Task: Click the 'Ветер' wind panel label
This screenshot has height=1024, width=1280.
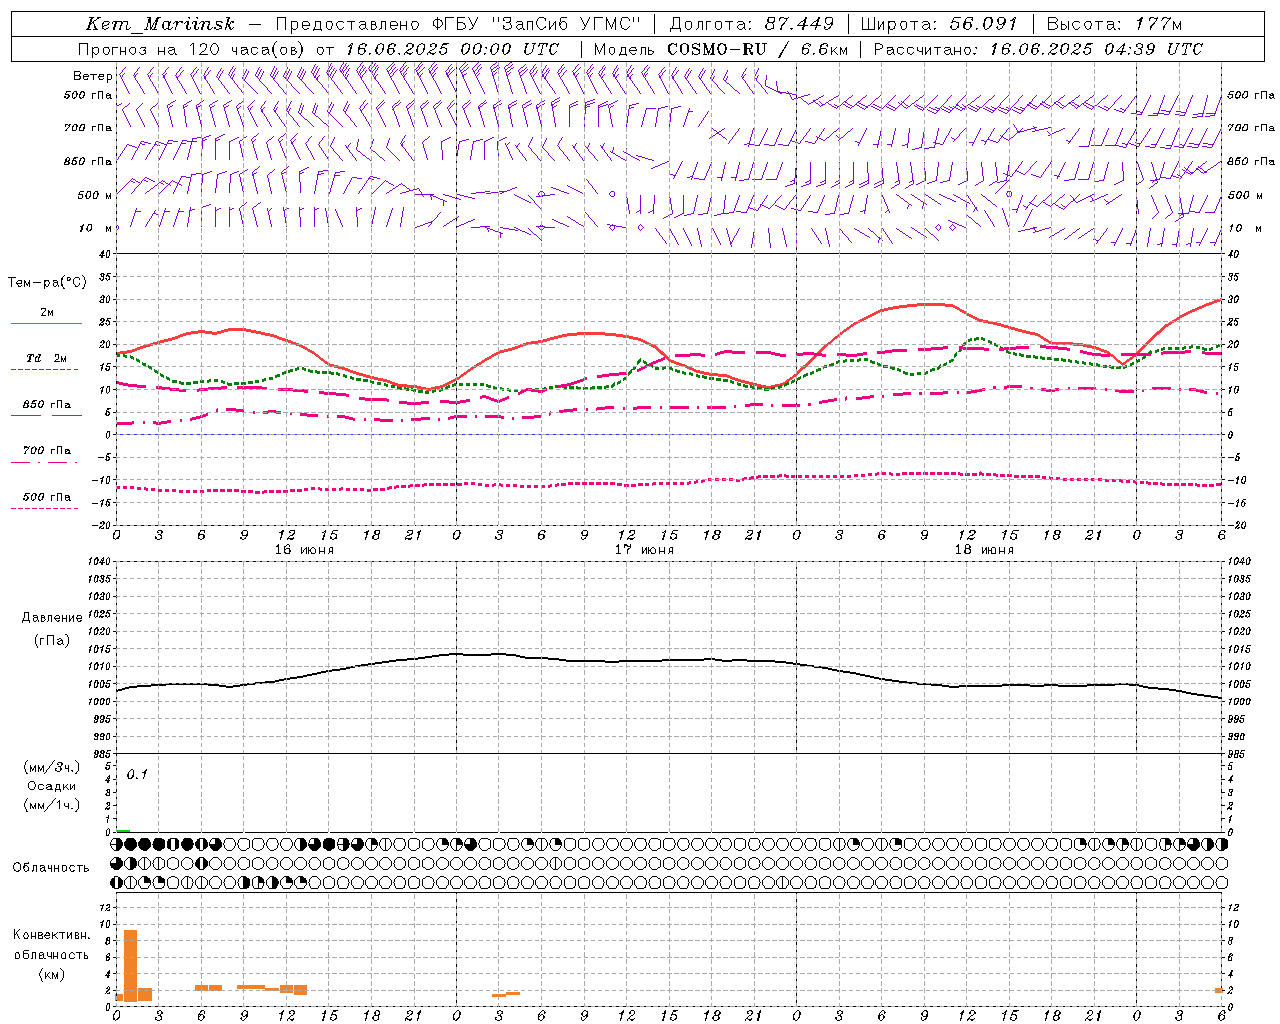Action: point(92,76)
